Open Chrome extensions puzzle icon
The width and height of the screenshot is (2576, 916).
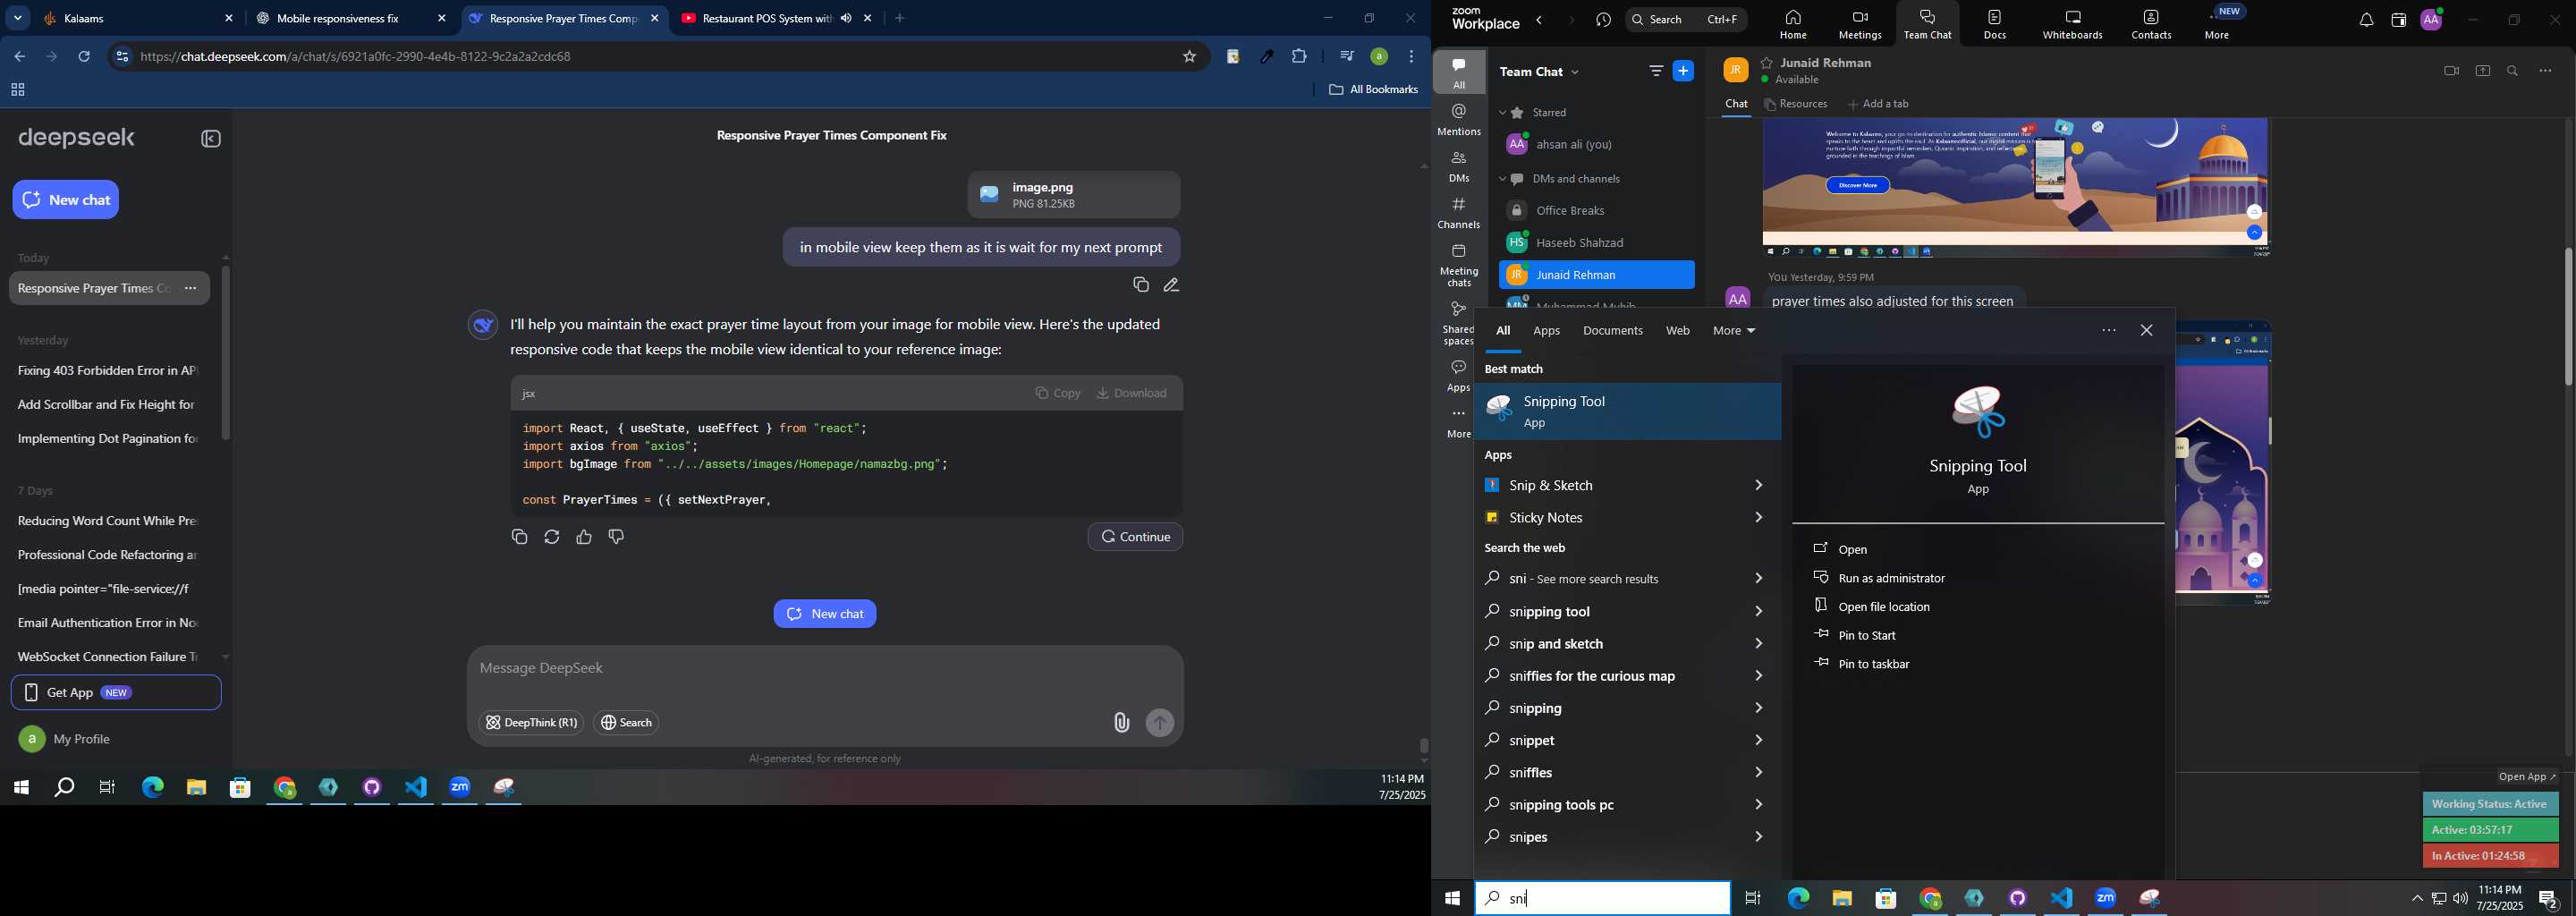(x=1300, y=57)
